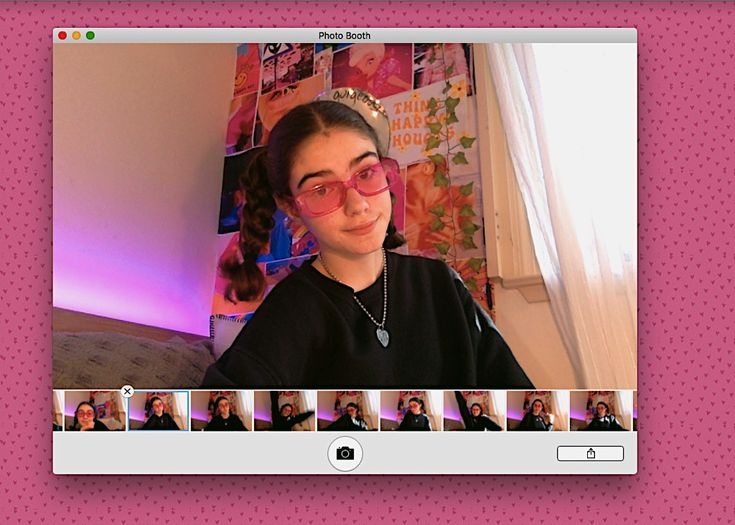Click the main photo preview
The image size is (735, 525).
345,216
